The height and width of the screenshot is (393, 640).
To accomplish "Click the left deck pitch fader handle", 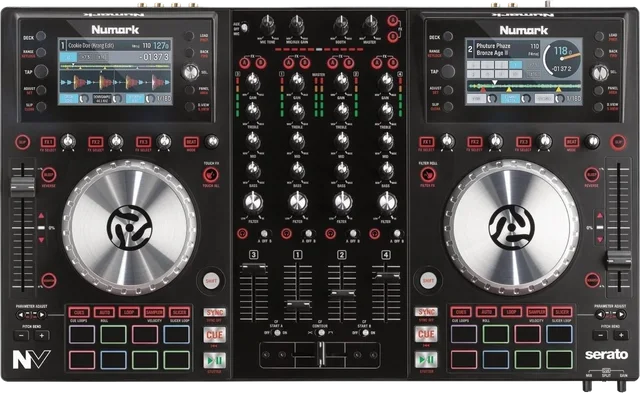I will 23,187.
